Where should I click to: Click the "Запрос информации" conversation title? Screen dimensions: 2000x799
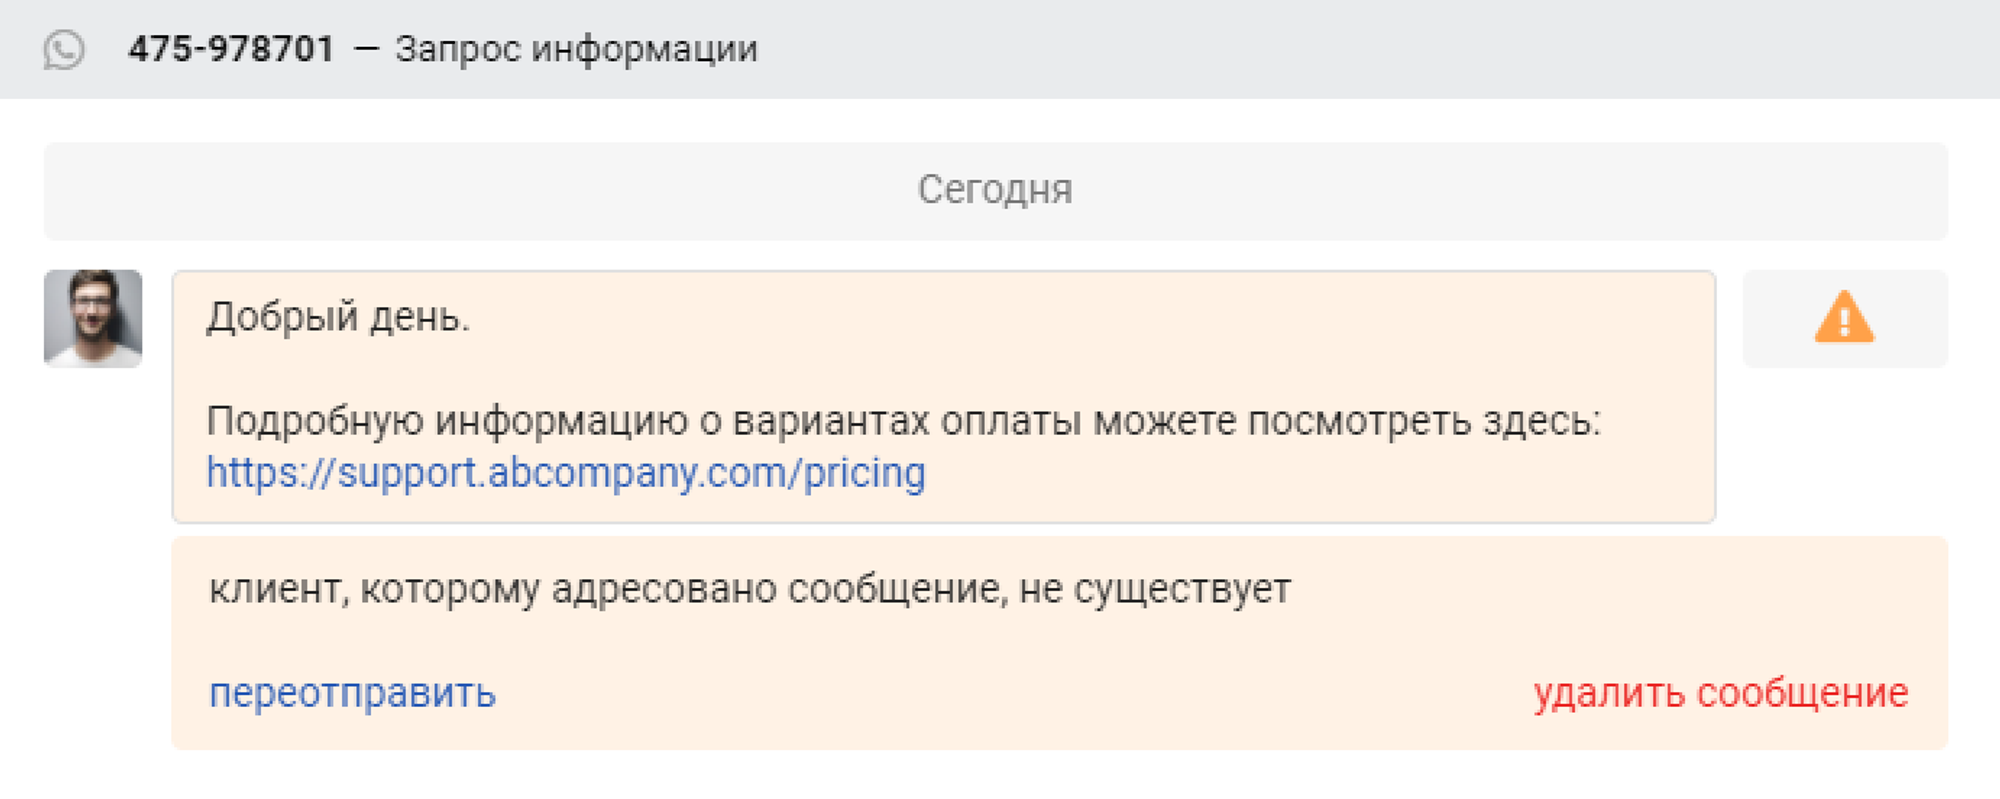[576, 49]
